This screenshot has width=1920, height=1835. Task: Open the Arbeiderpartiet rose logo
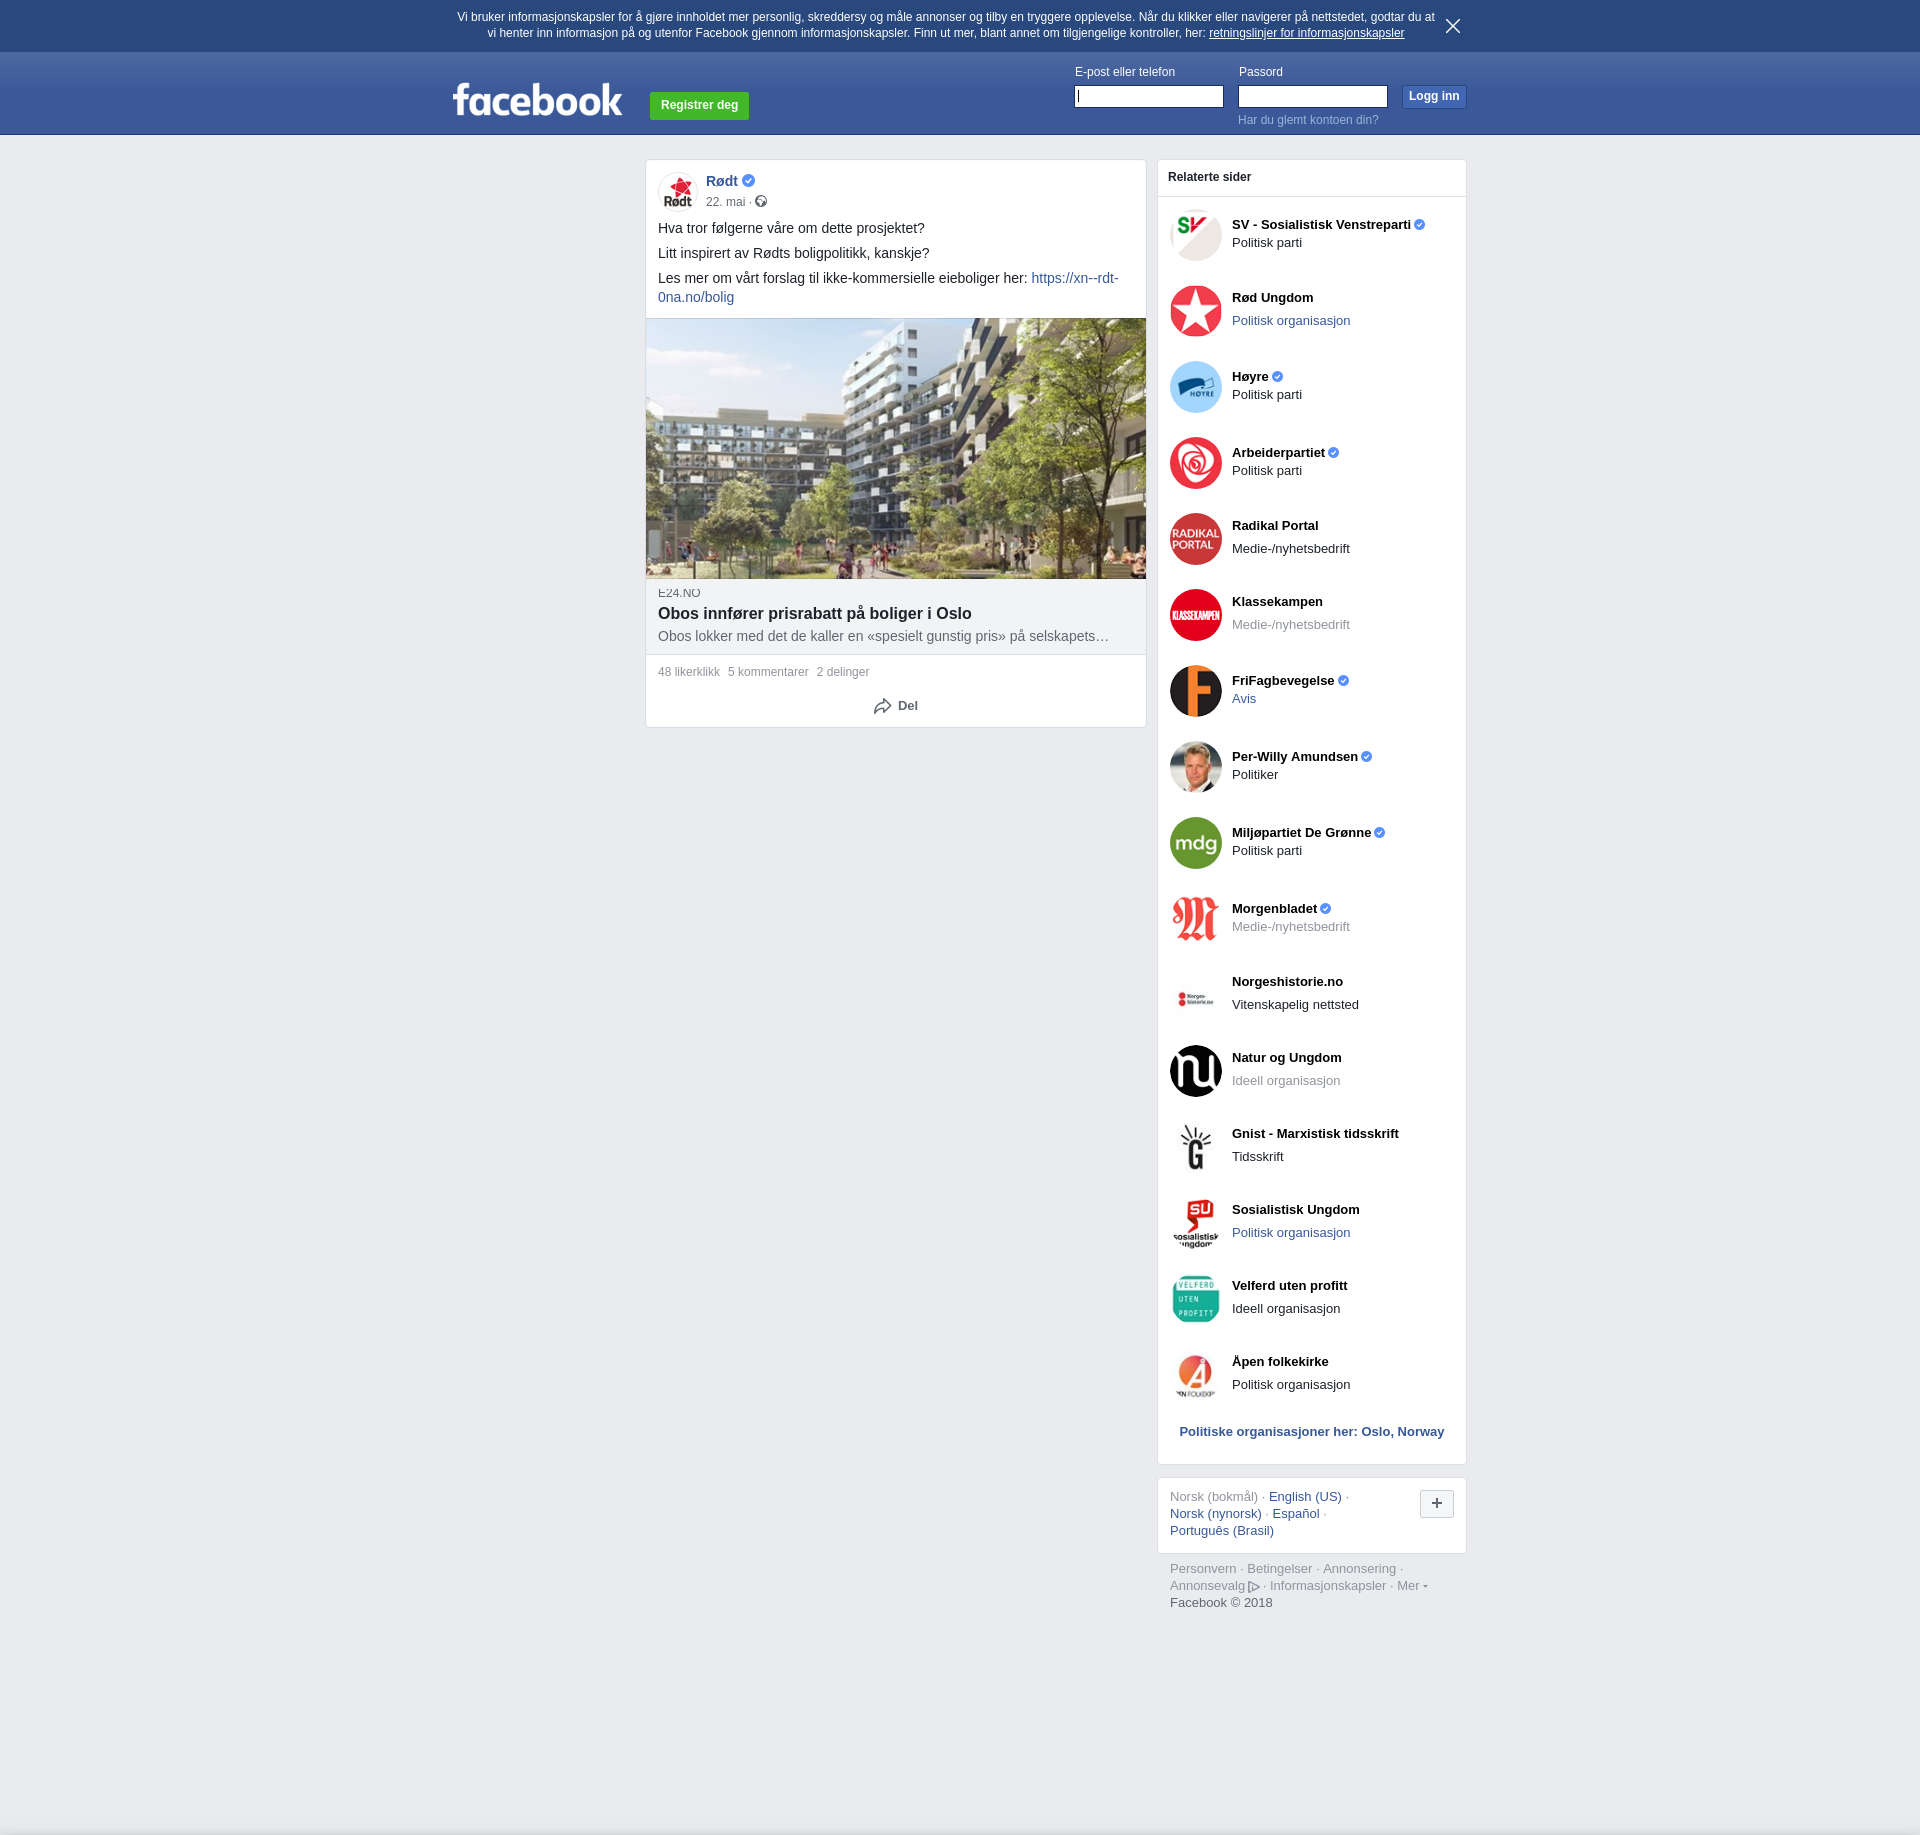(x=1196, y=463)
